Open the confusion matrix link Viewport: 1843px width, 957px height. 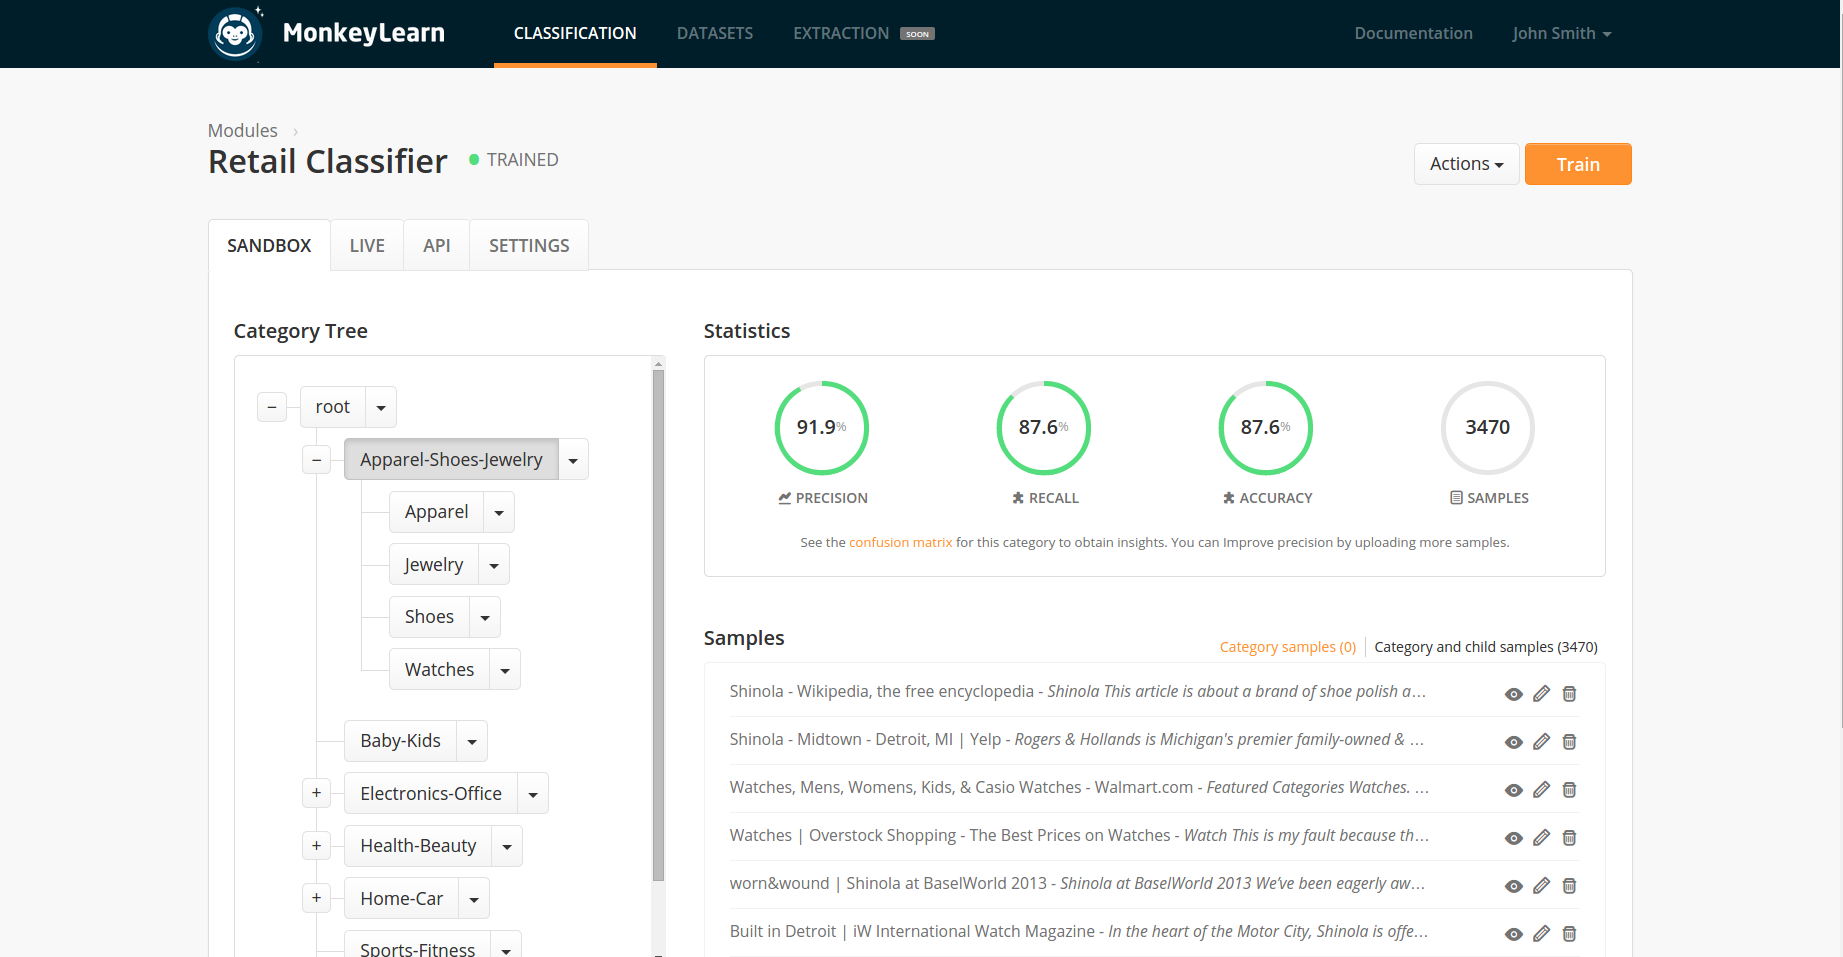900,543
